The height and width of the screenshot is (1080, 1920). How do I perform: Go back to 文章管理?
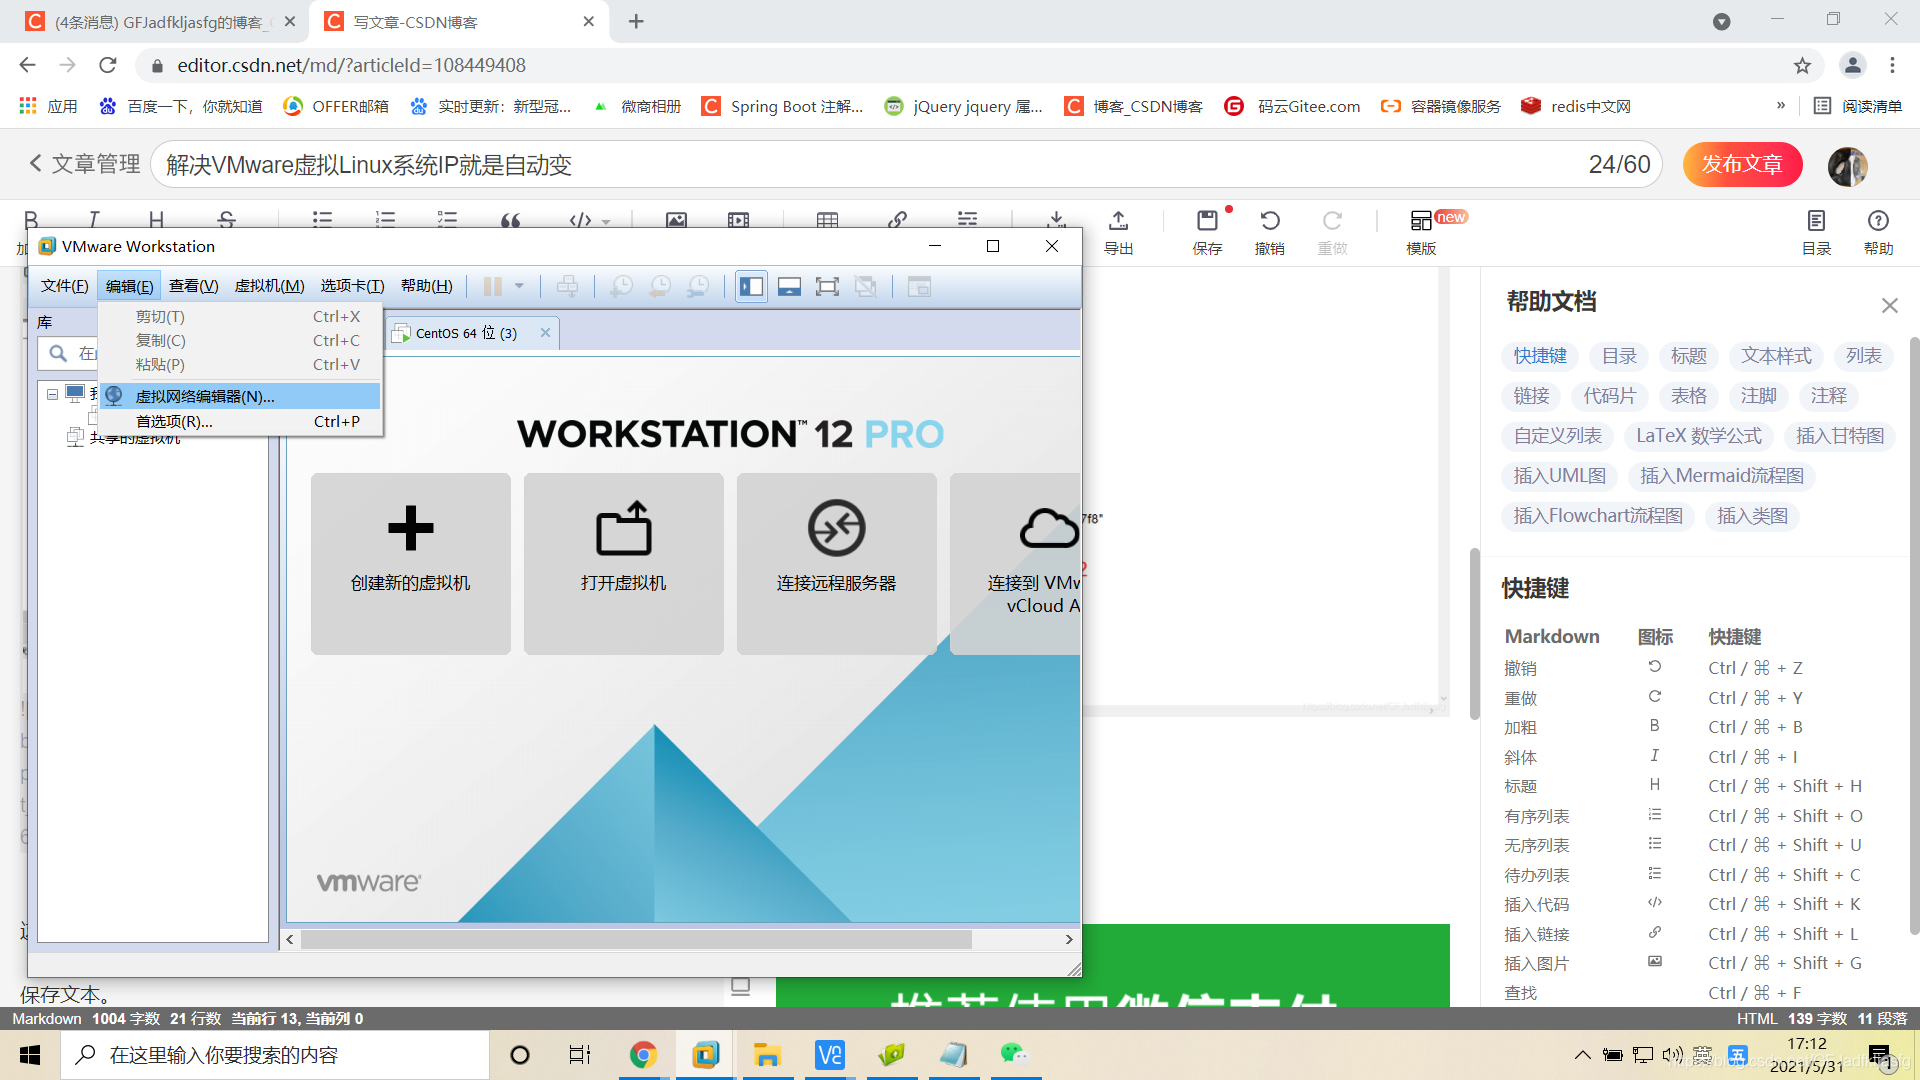point(85,164)
